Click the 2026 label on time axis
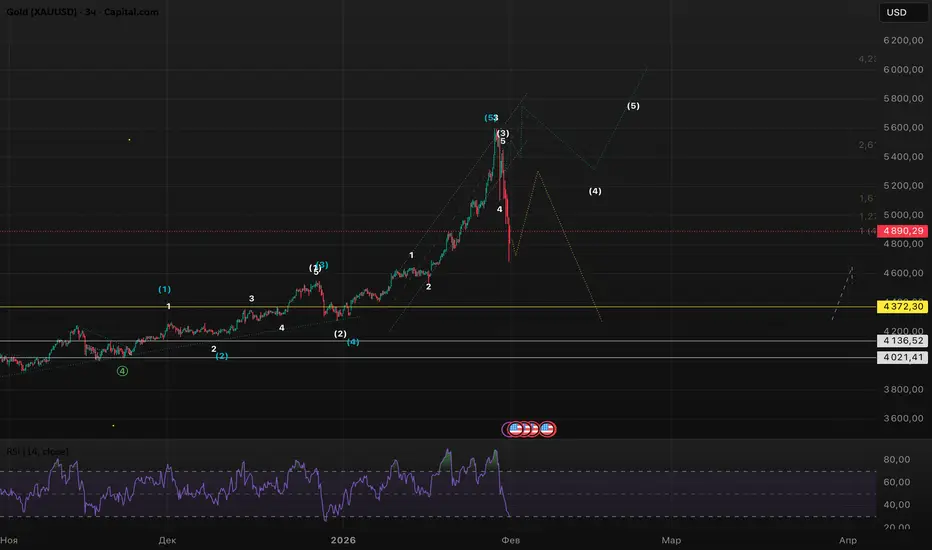 pos(344,540)
